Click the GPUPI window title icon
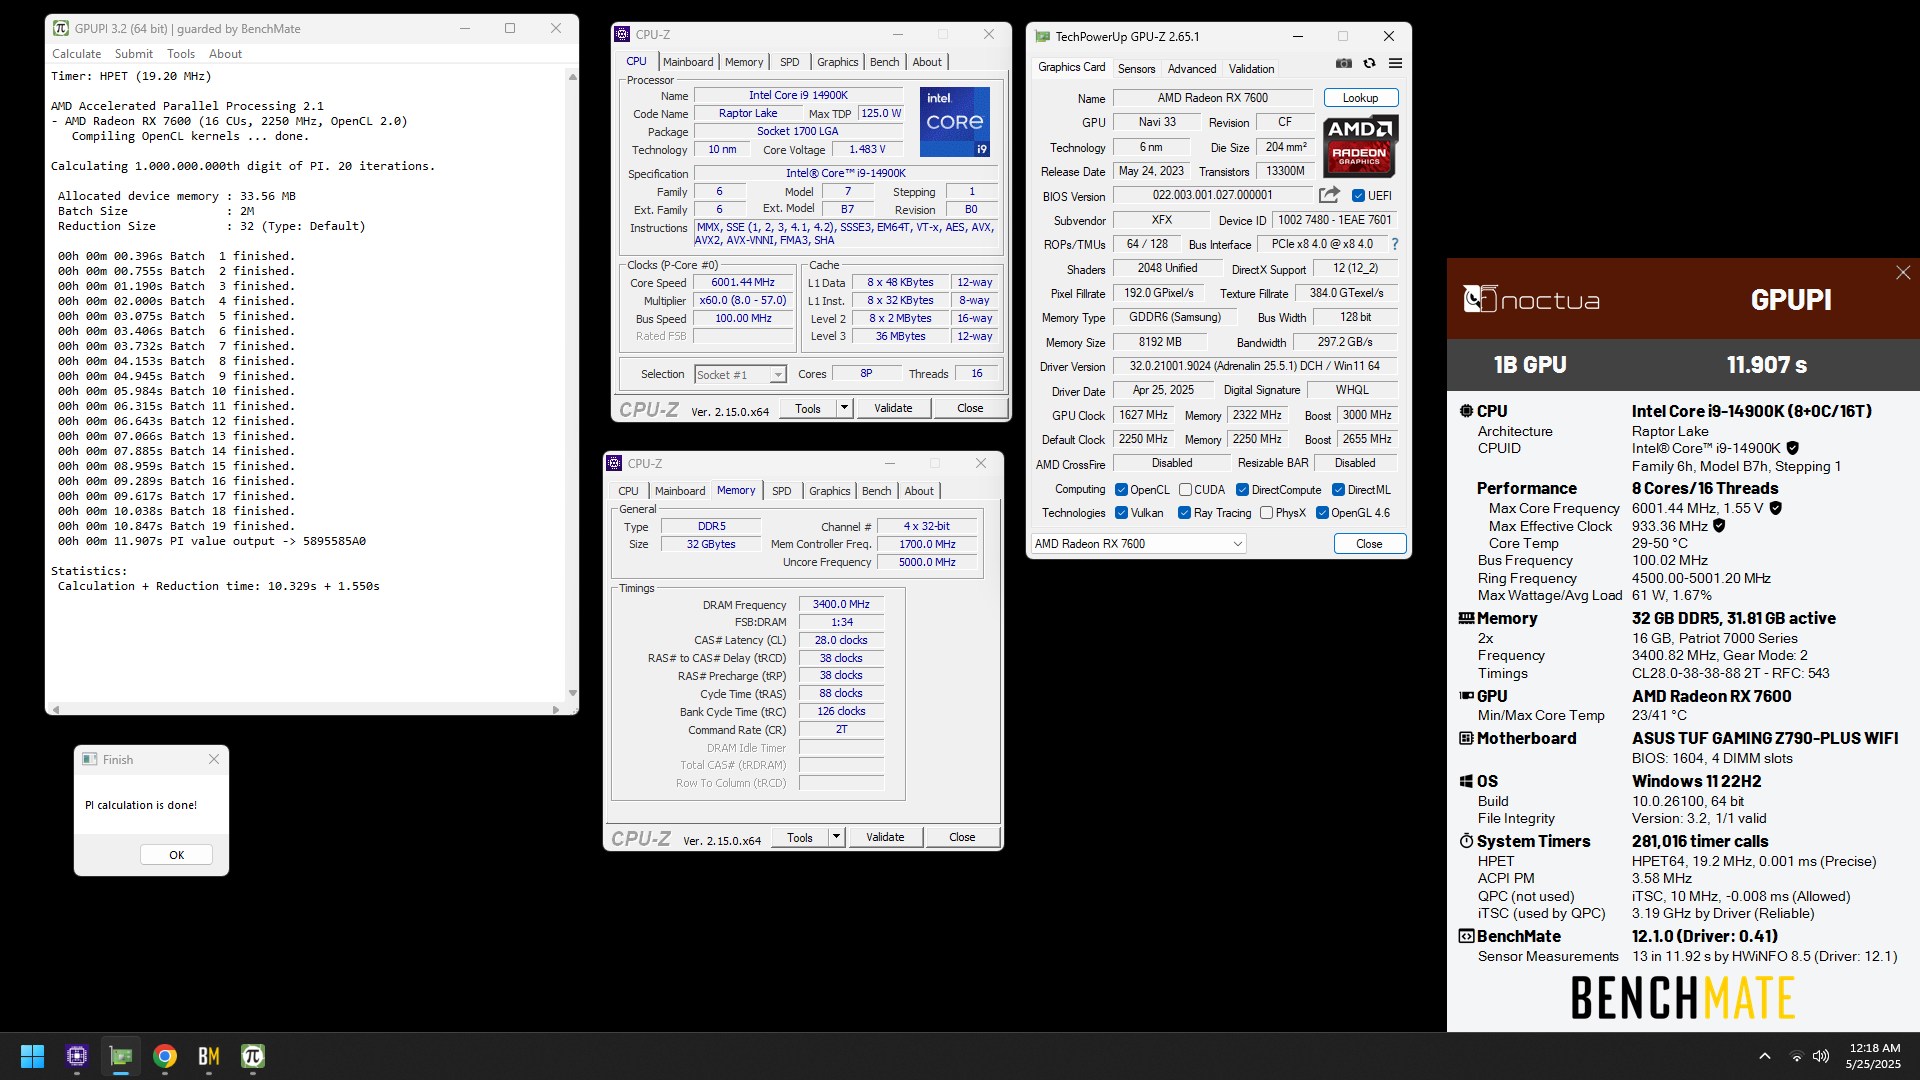The image size is (1920, 1080). click(x=61, y=28)
